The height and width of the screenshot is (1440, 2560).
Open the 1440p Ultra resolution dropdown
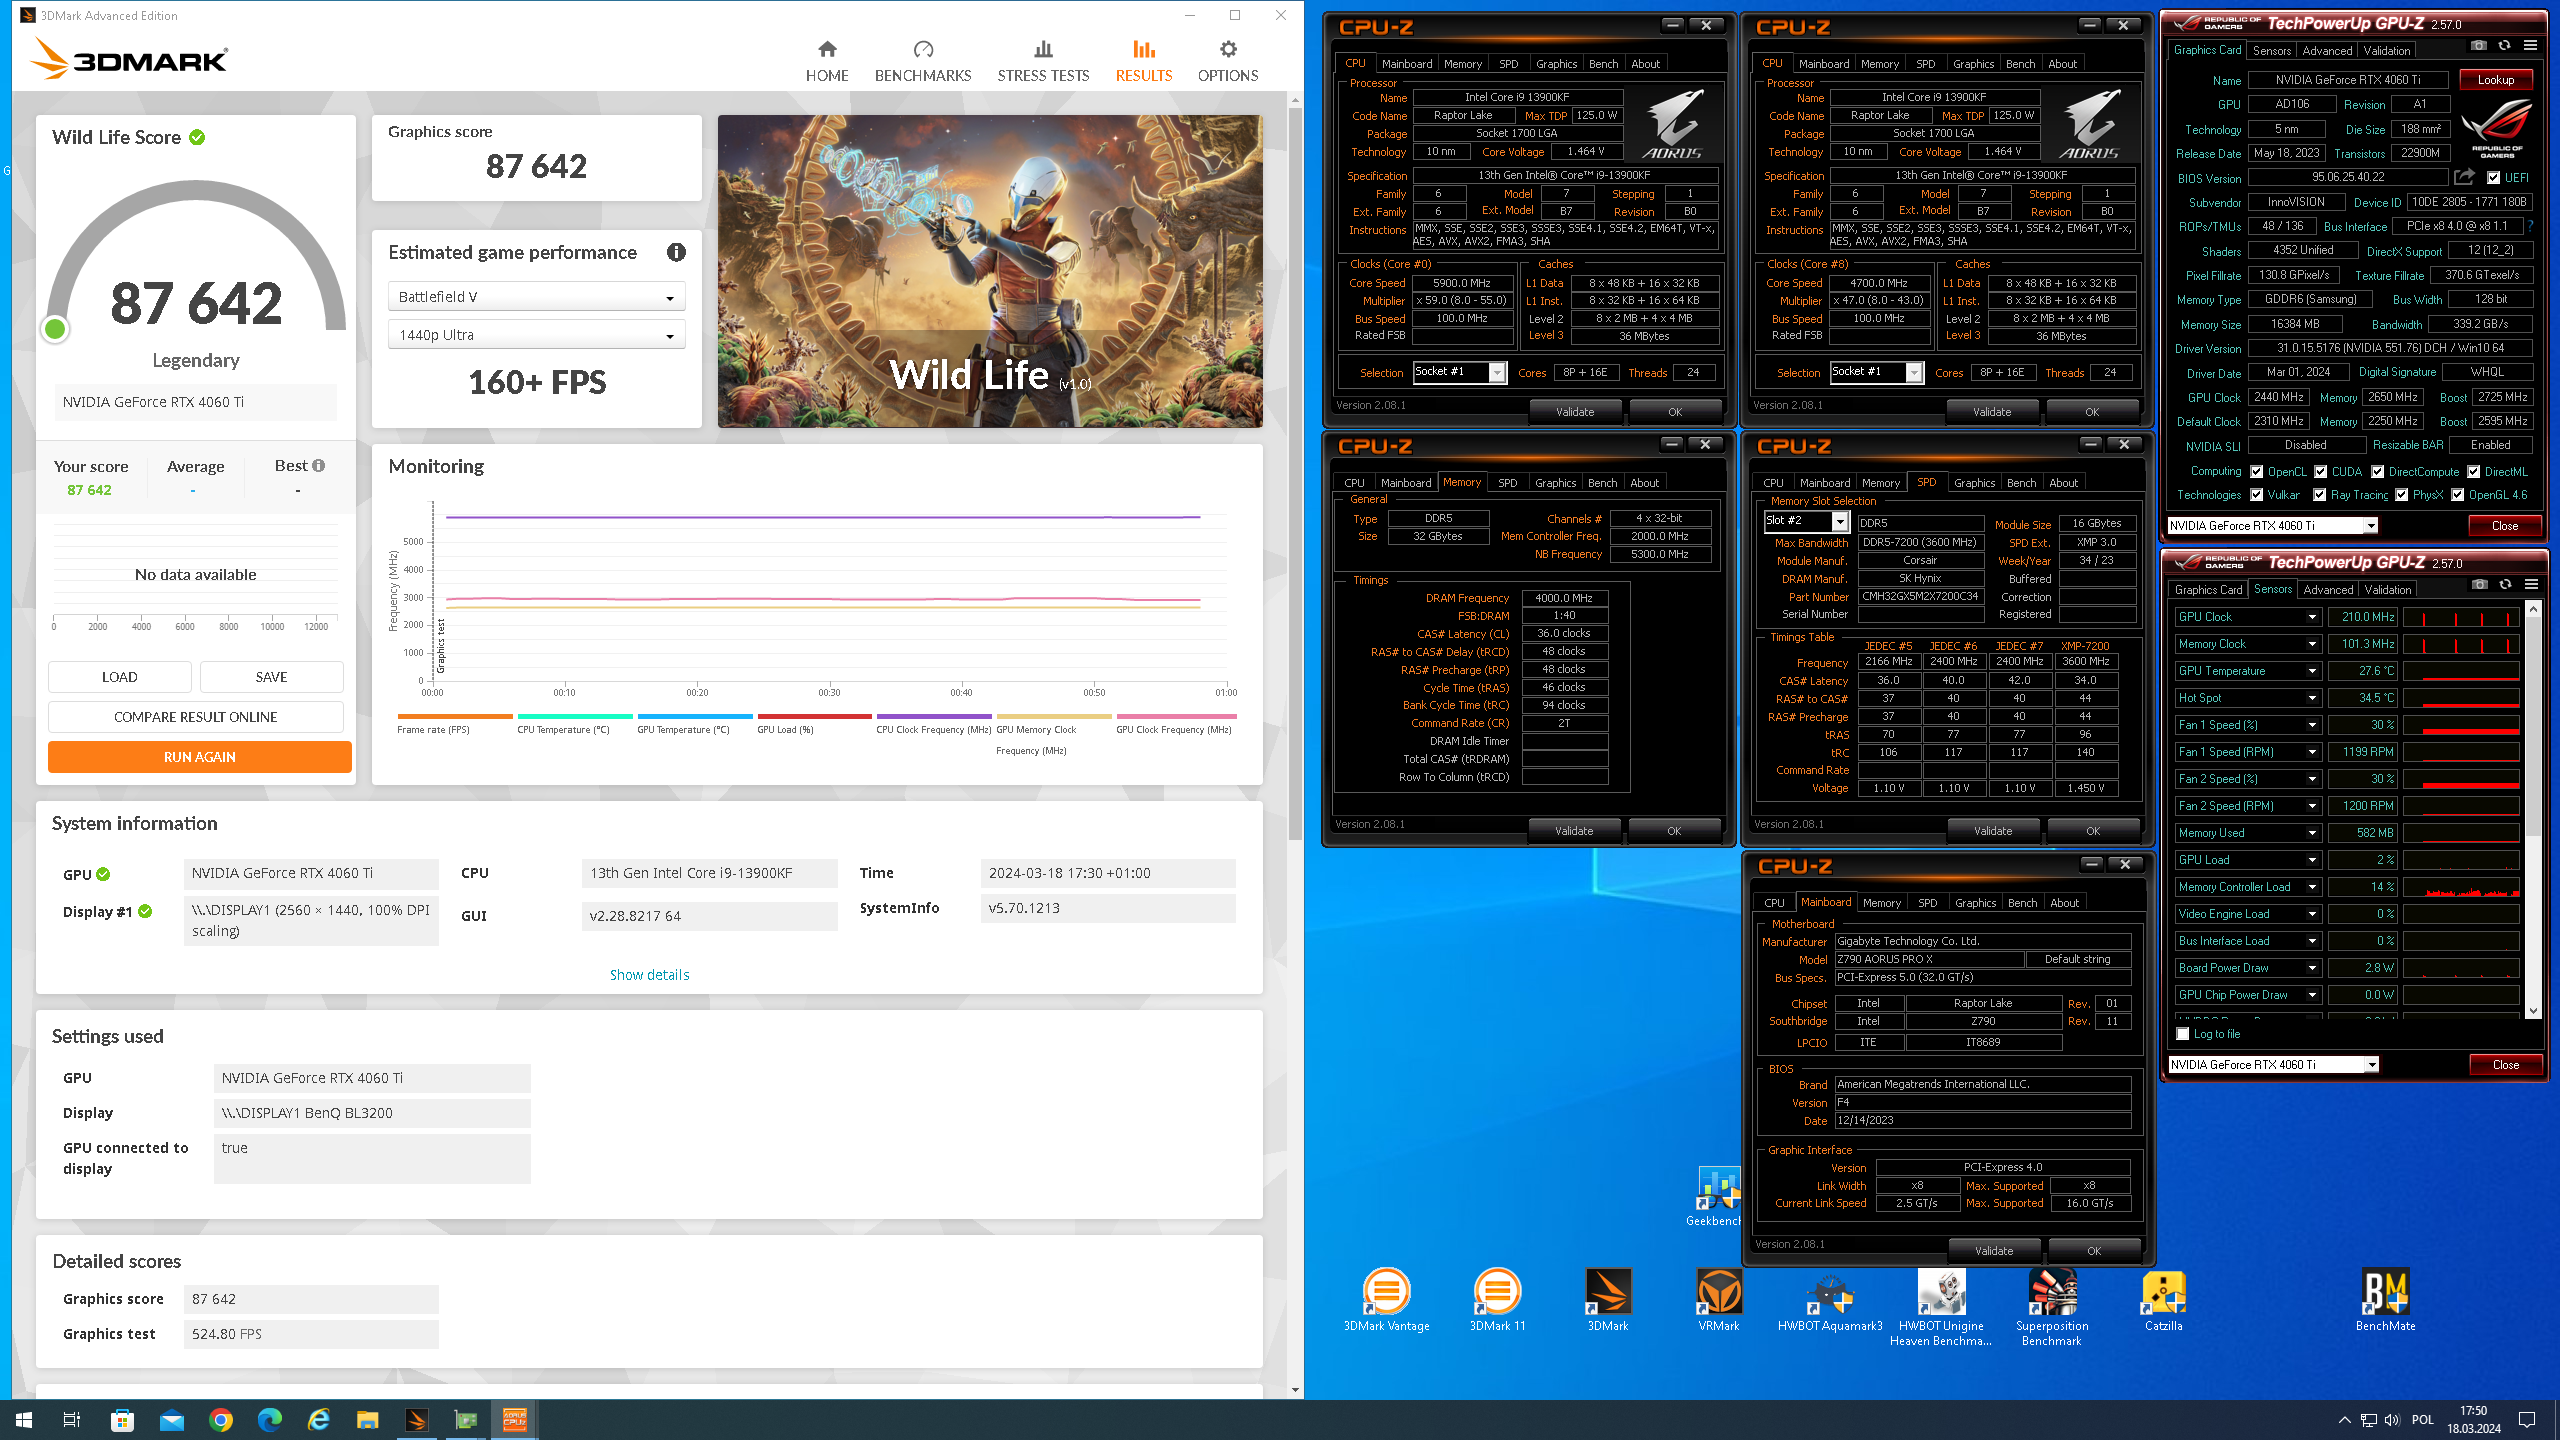point(536,335)
